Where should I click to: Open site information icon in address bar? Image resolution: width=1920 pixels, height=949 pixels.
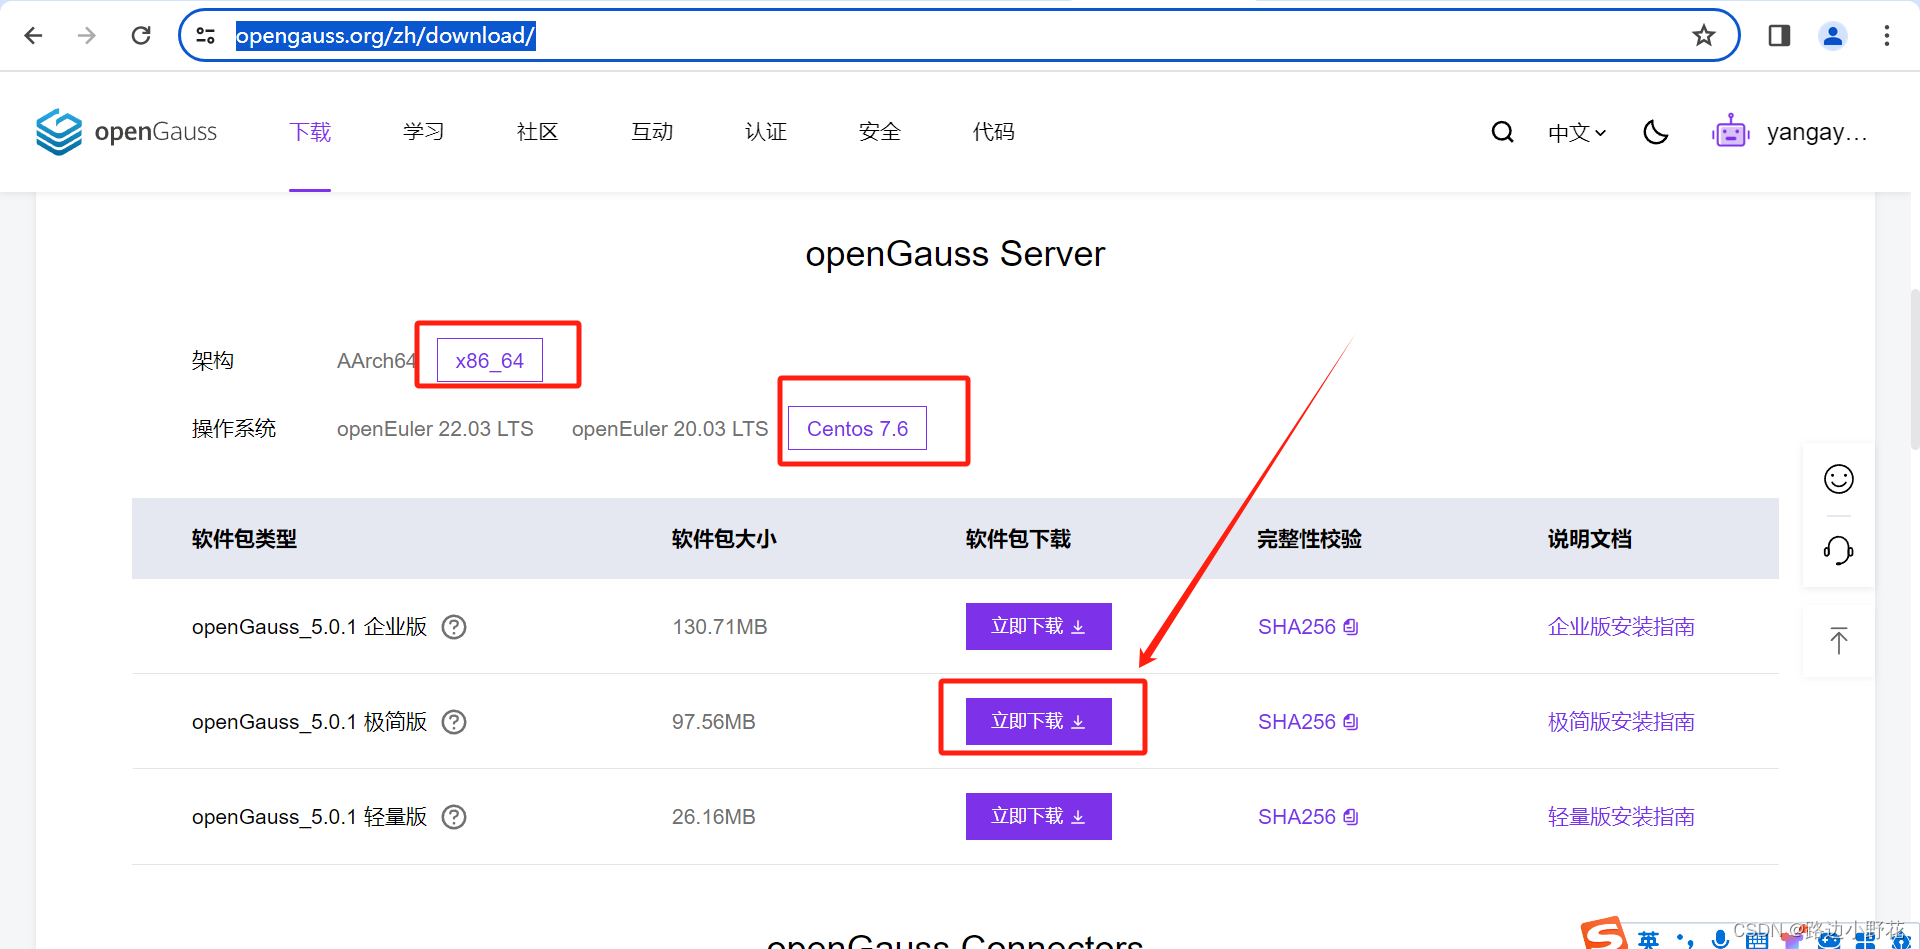coord(206,36)
